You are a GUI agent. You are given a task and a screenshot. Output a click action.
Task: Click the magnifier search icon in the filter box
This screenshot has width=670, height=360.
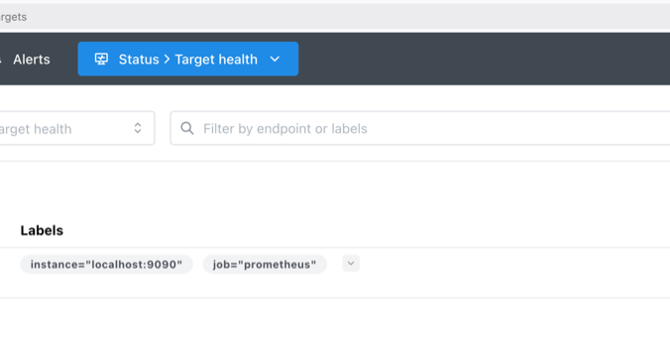tap(187, 128)
